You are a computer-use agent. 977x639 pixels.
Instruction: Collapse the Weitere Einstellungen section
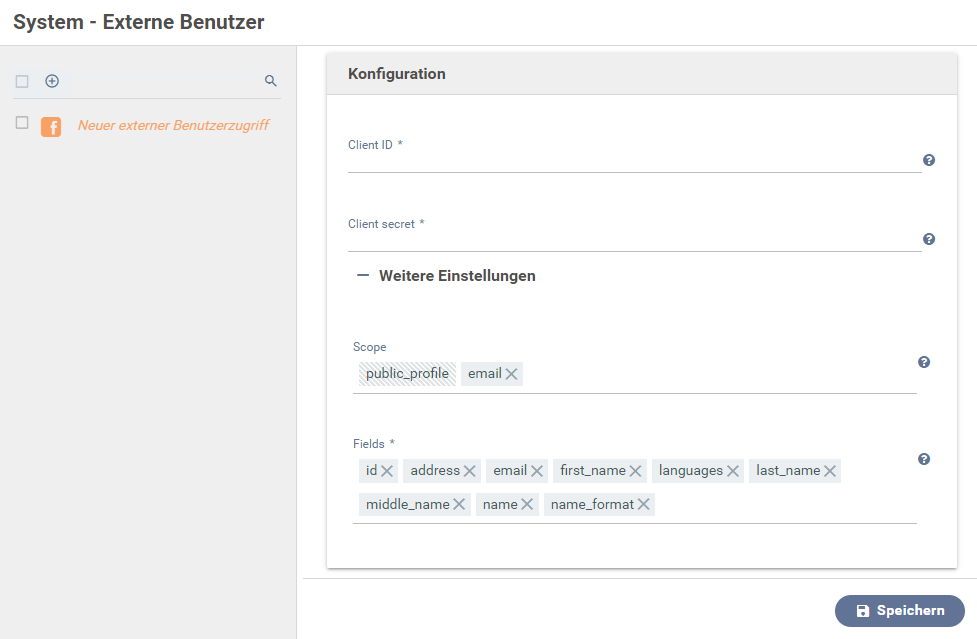click(x=363, y=276)
